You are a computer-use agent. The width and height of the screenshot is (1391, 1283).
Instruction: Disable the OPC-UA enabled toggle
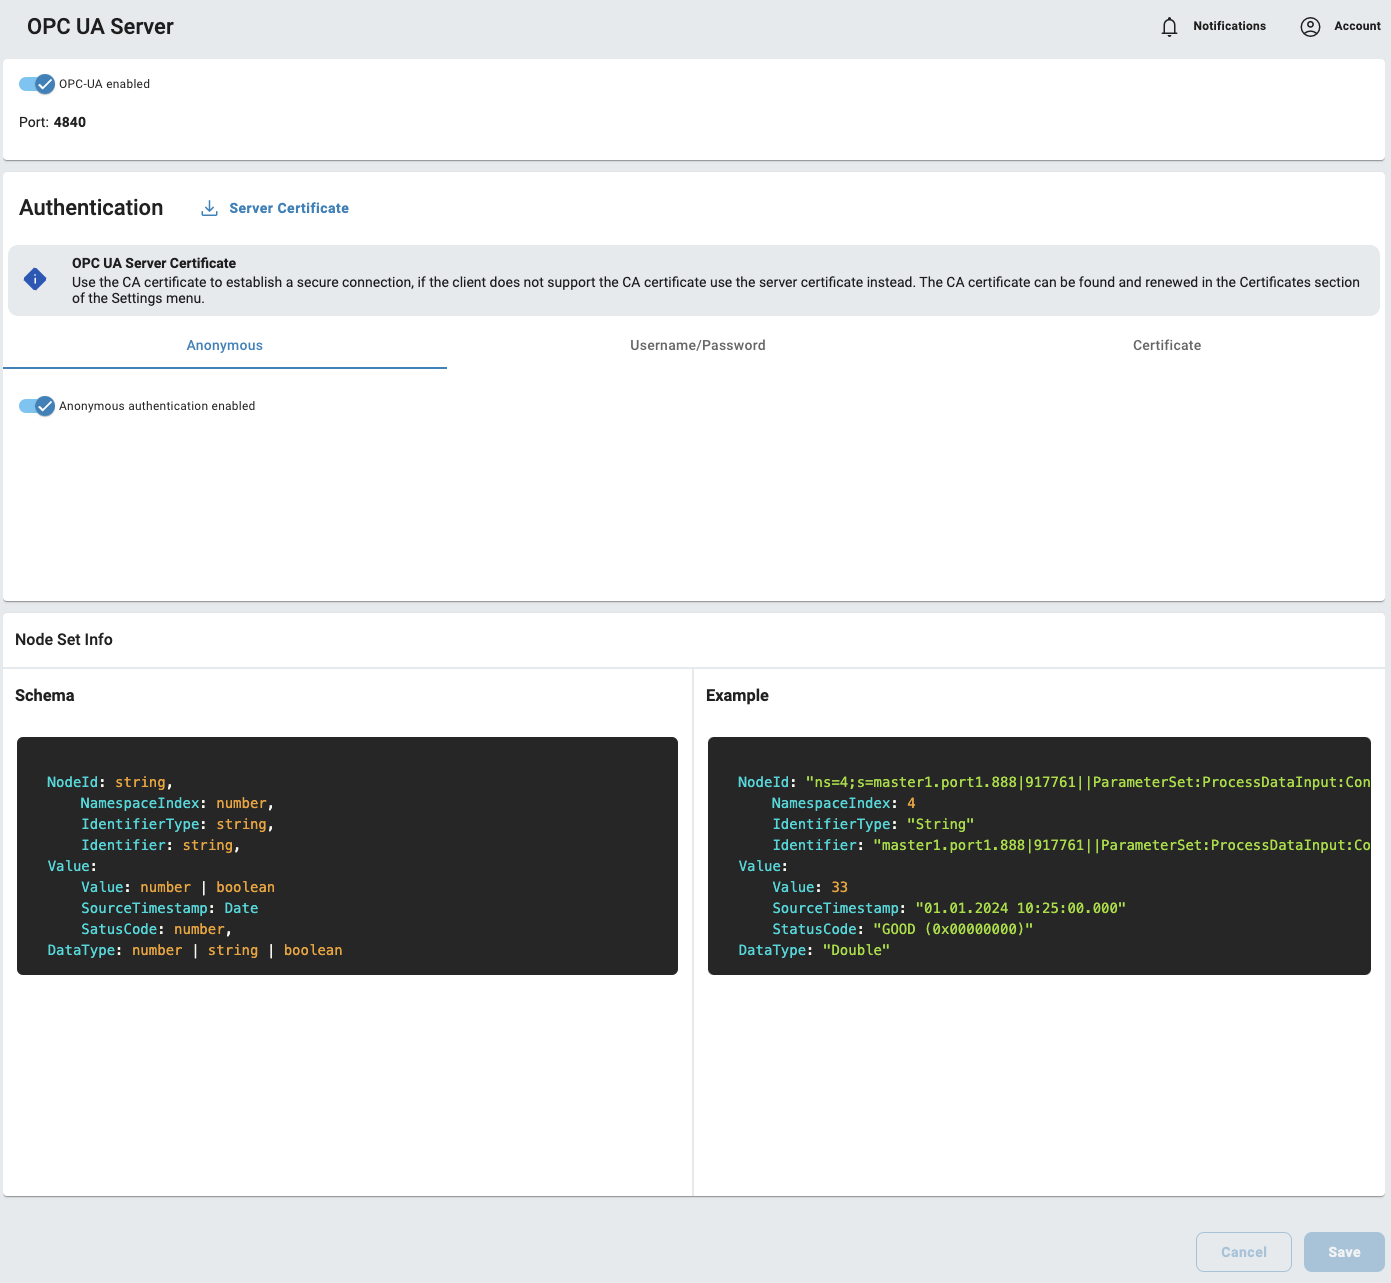[37, 84]
